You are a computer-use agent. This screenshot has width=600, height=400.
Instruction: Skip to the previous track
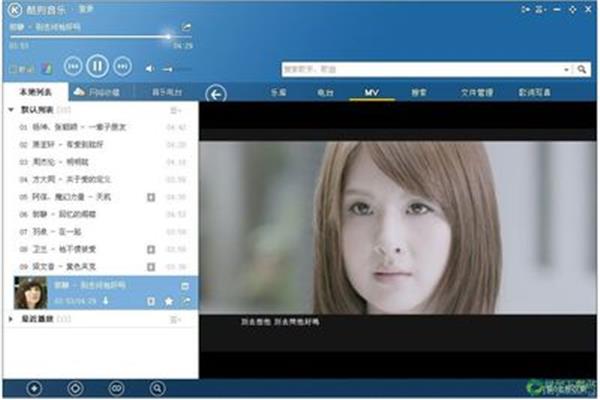[73, 67]
